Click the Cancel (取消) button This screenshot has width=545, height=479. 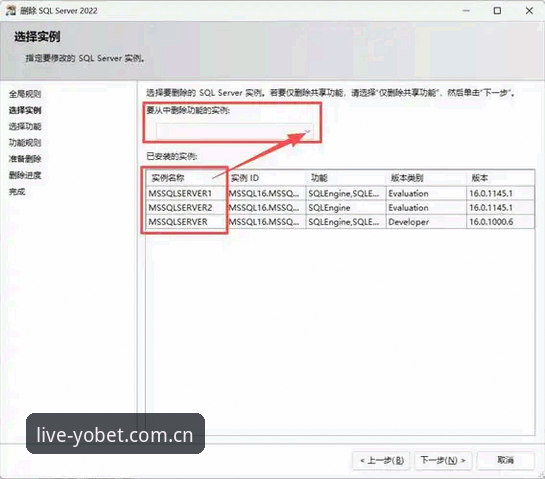(x=505, y=460)
